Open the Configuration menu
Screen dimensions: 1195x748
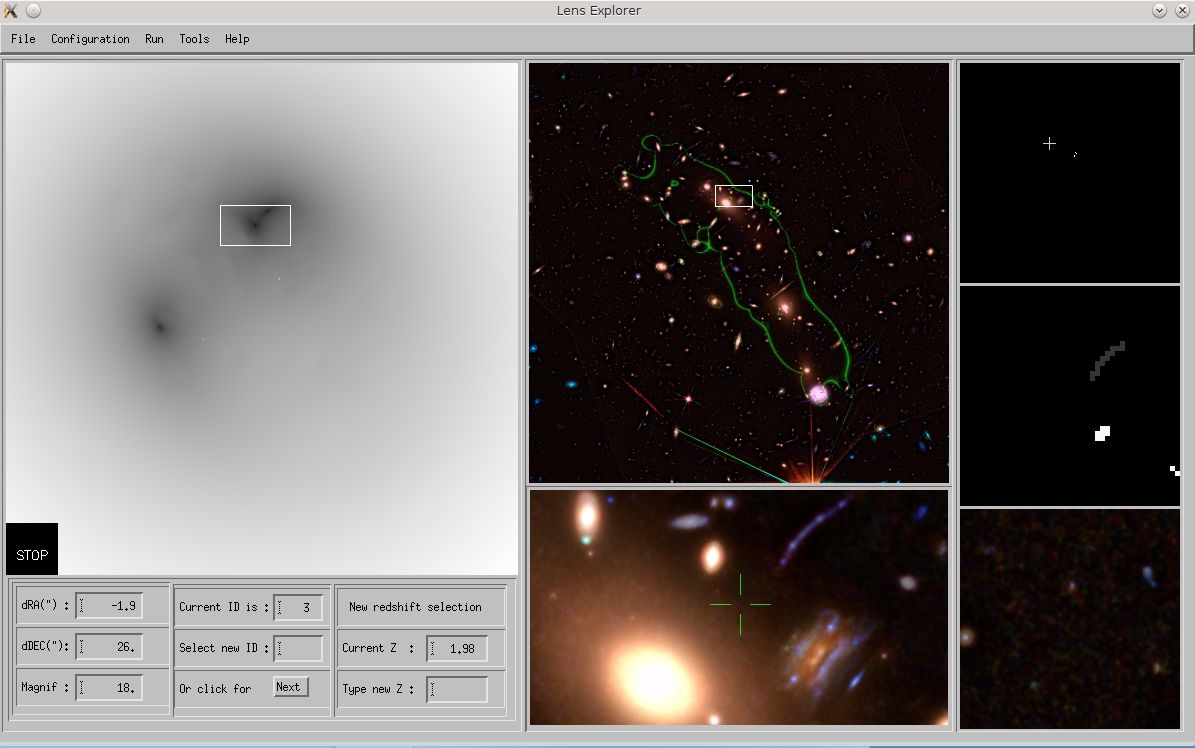tap(90, 39)
